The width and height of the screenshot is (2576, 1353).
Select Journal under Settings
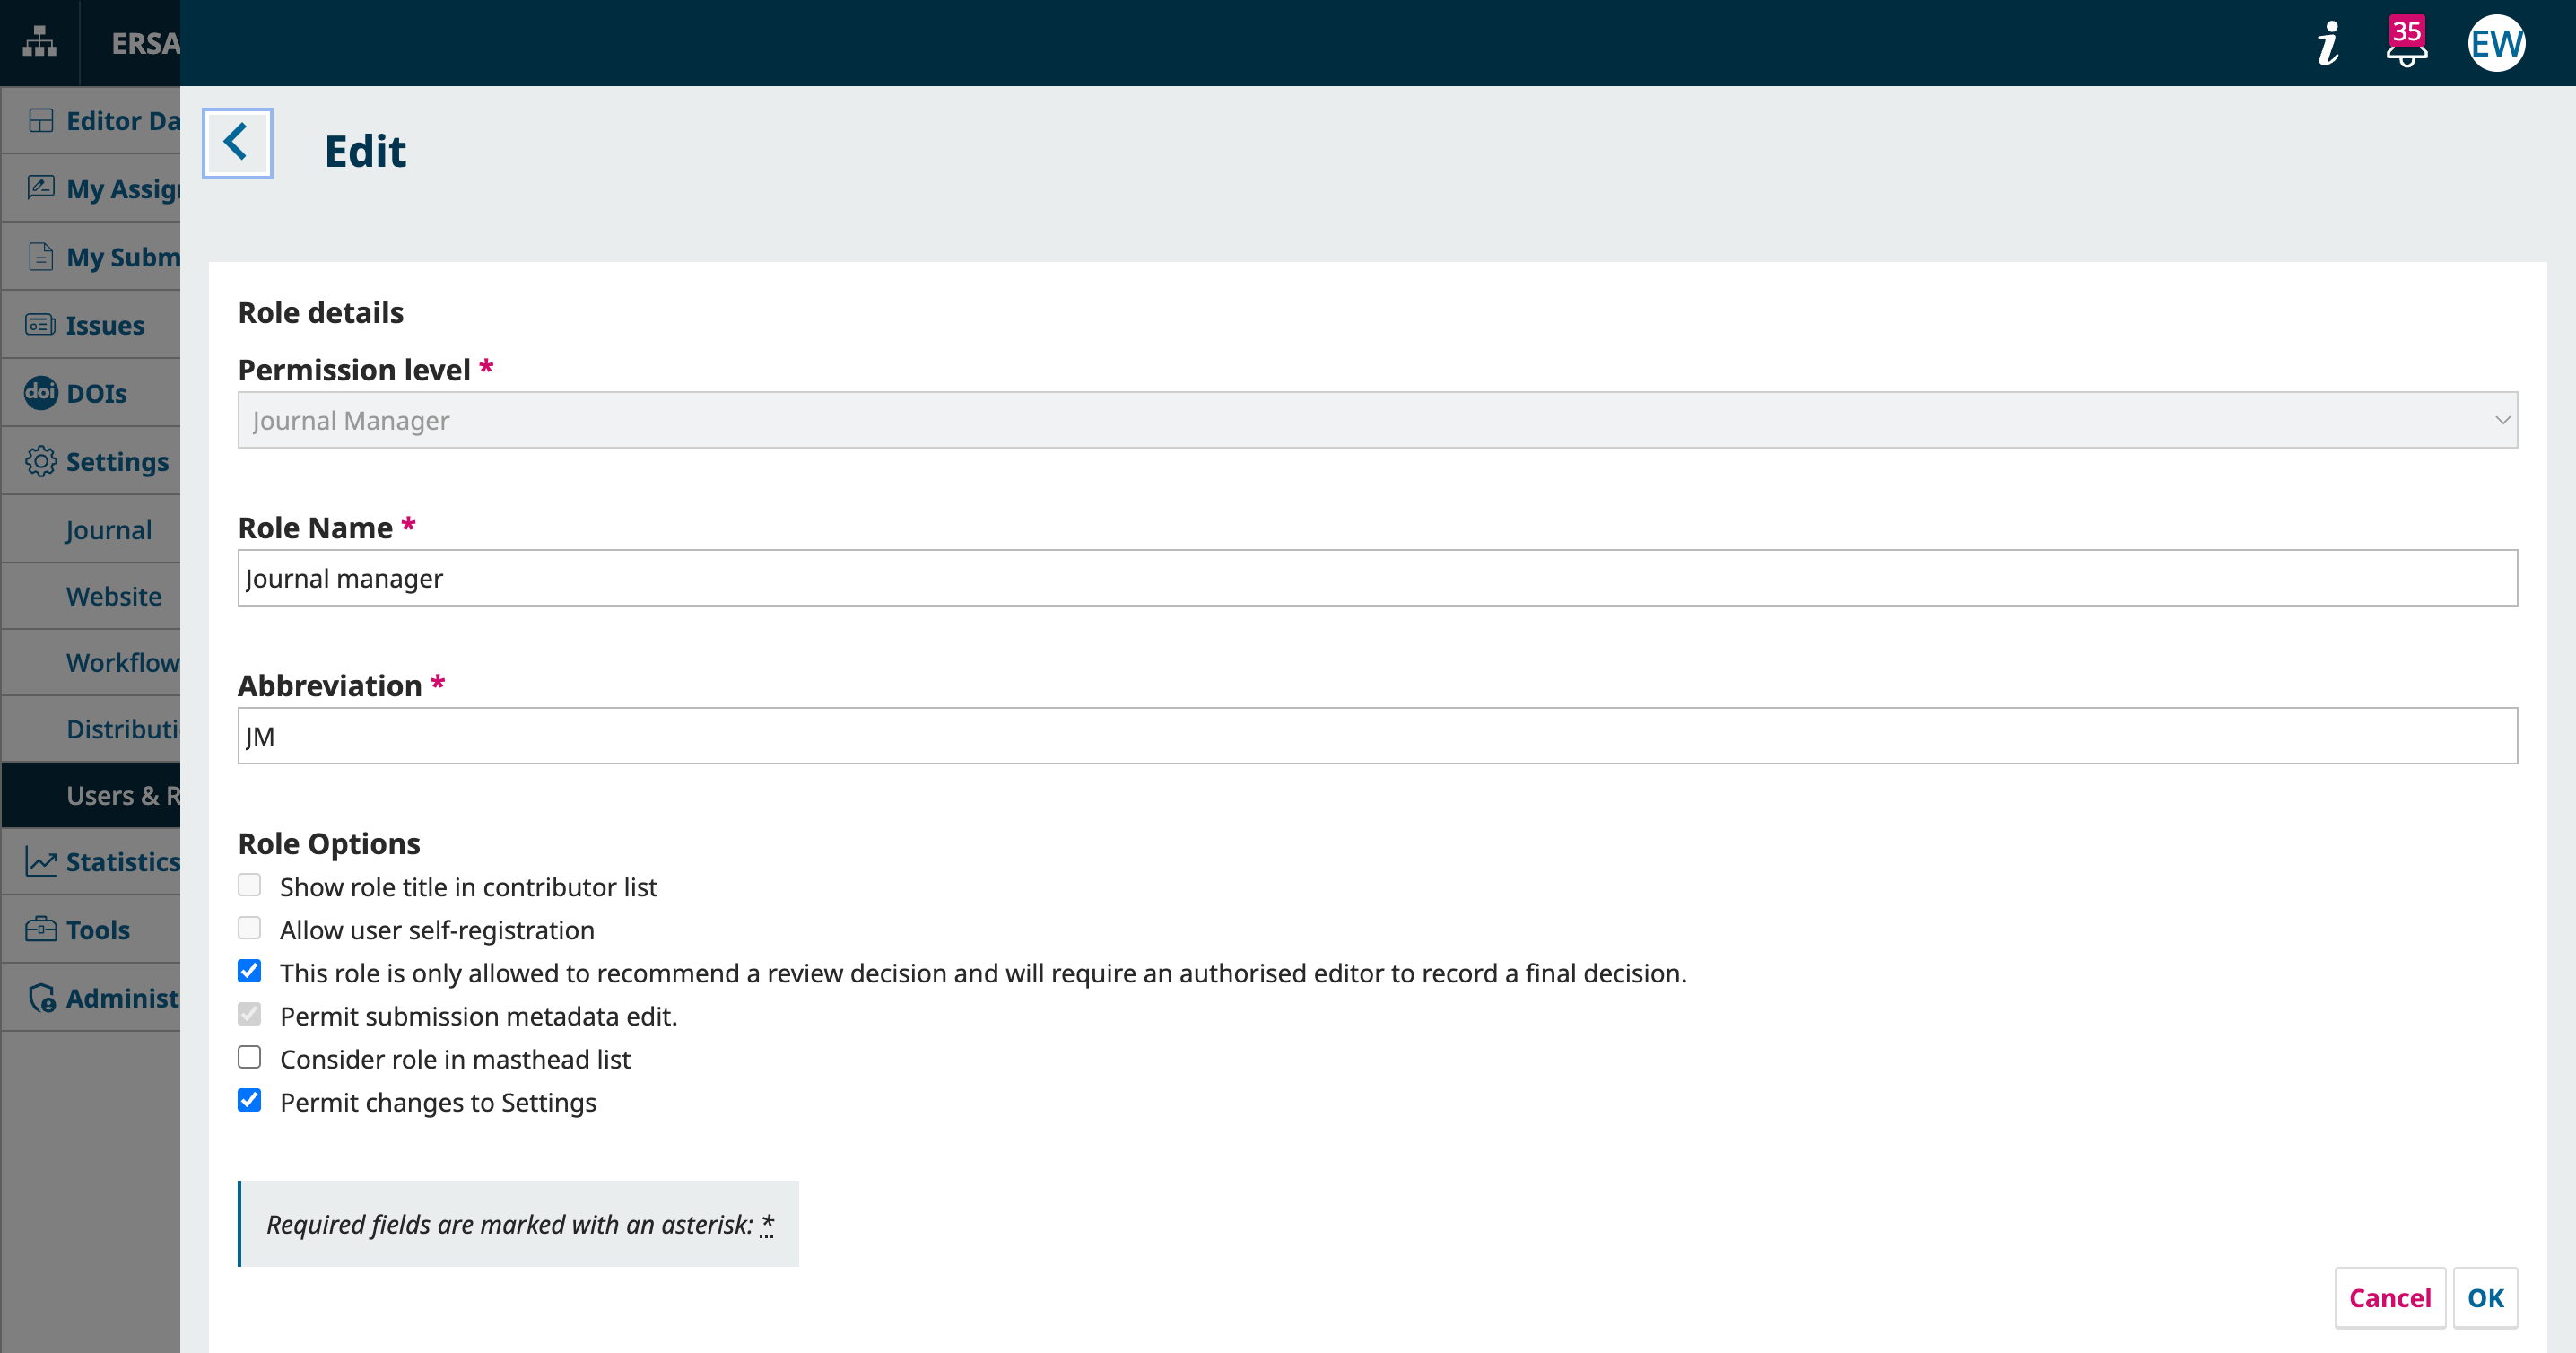pos(109,530)
